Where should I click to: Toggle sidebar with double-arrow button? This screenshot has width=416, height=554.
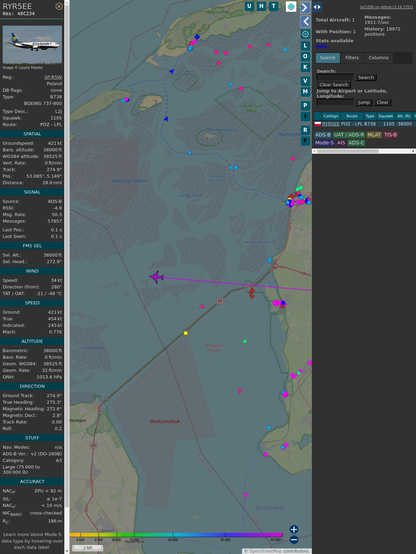point(317,7)
